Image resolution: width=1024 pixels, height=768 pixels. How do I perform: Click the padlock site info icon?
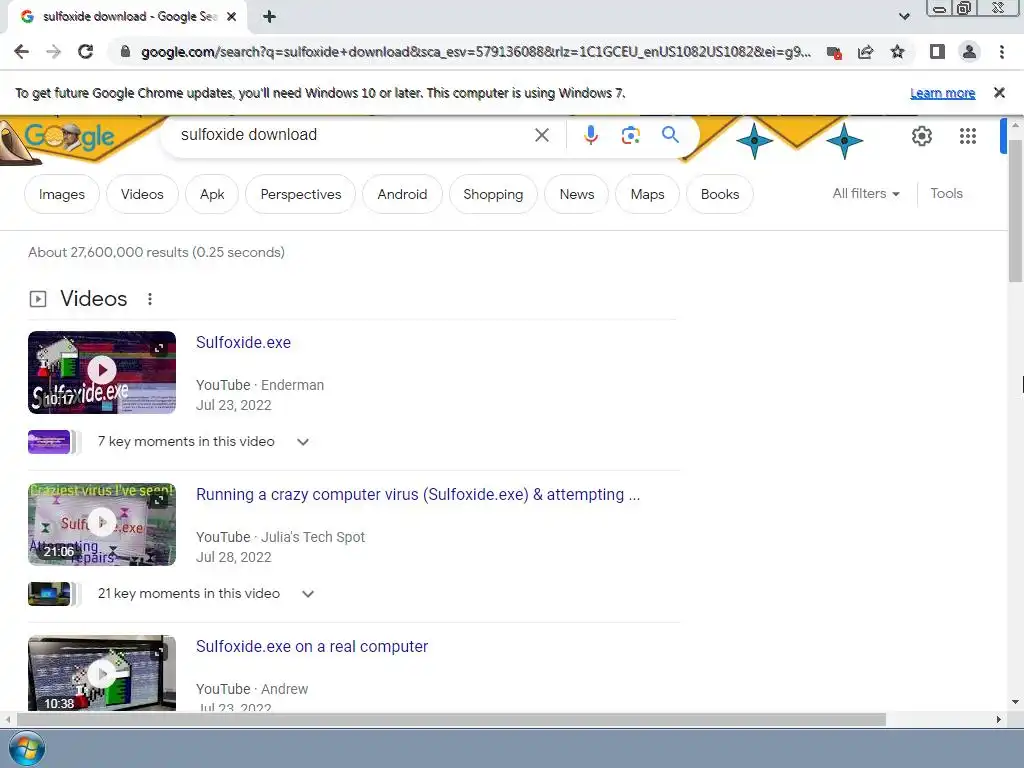point(125,52)
